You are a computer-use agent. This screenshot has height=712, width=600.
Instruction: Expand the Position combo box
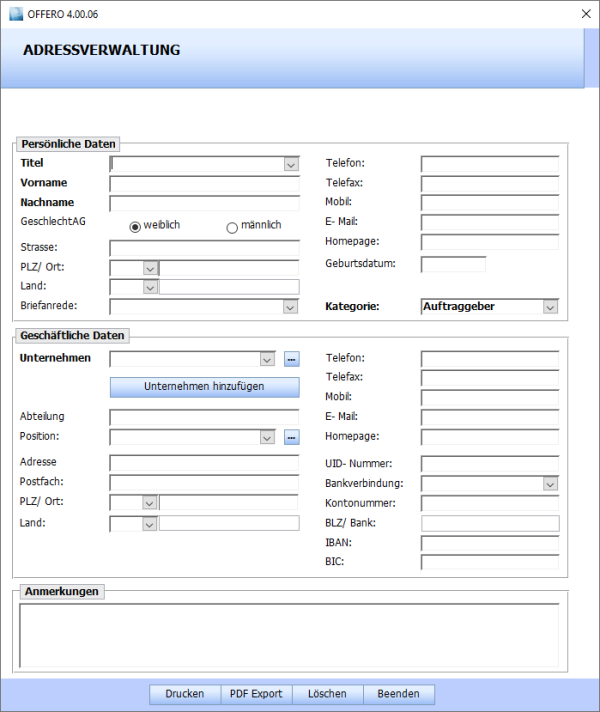pos(268,437)
